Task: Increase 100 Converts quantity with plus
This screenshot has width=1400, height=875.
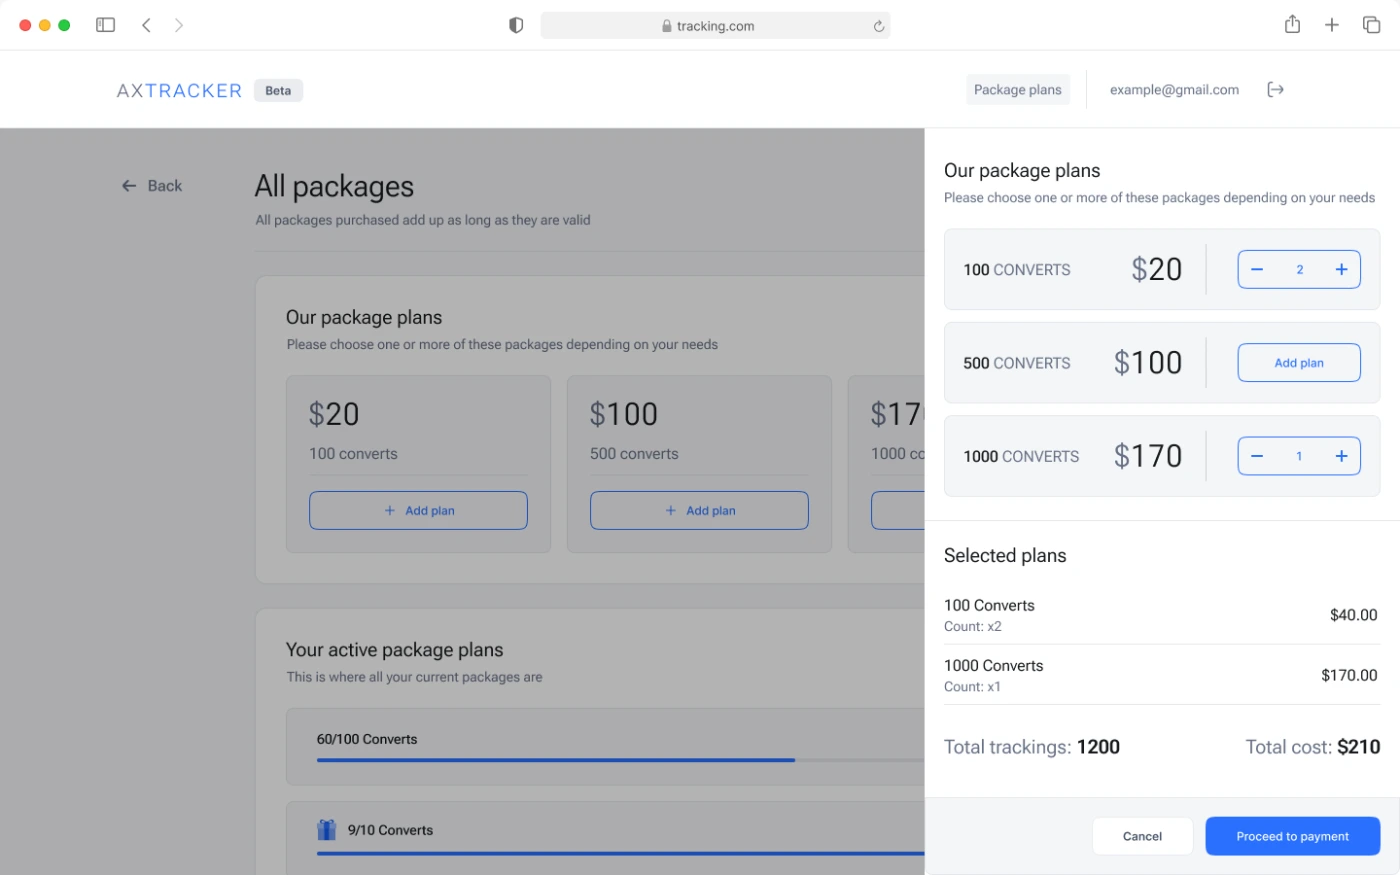Action: tap(1341, 269)
